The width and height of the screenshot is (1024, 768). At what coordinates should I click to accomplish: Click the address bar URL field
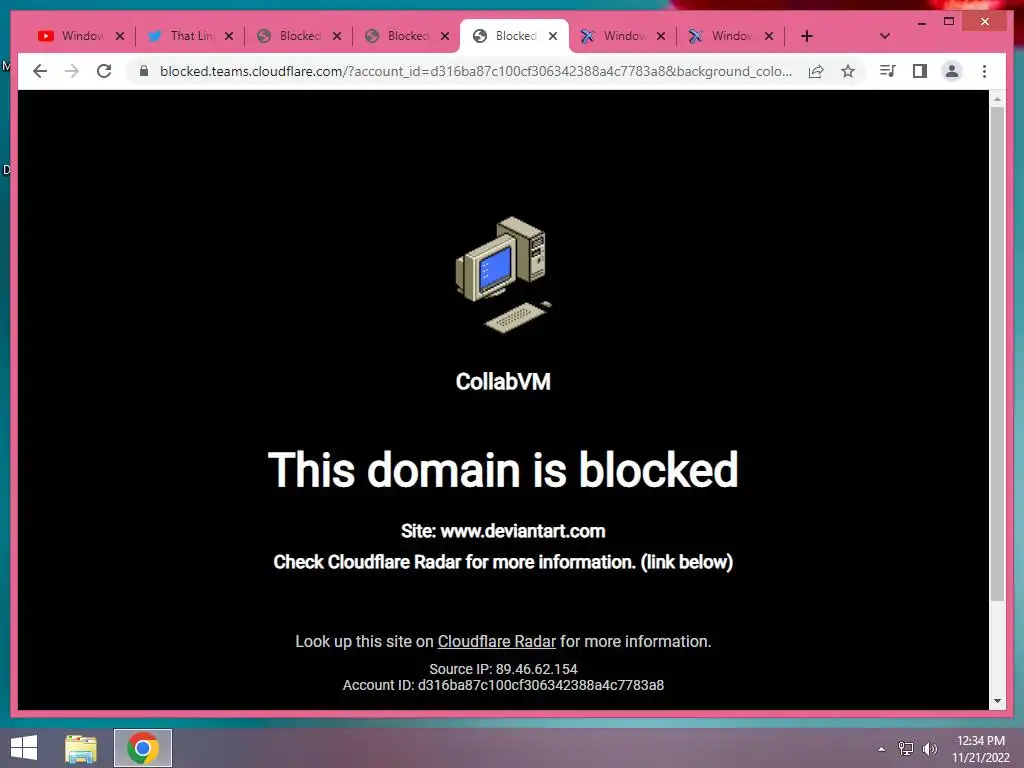(475, 71)
